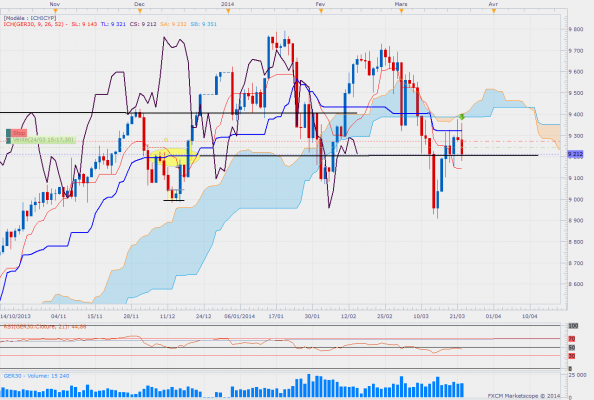Select the red Stop order label

click(19, 133)
